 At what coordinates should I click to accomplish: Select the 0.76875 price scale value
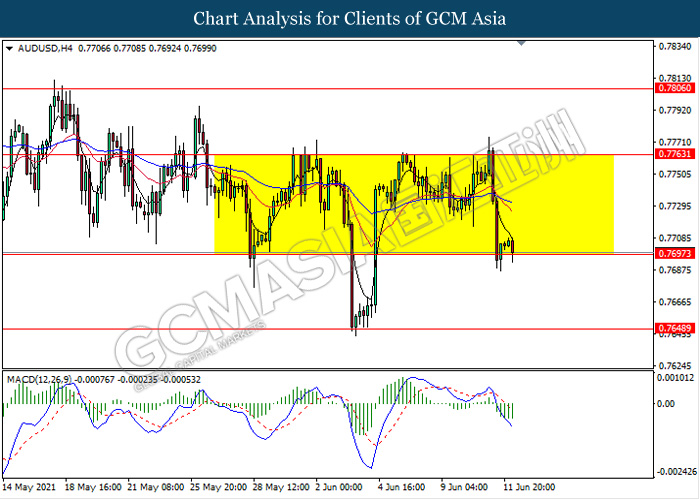pyautogui.click(x=675, y=270)
